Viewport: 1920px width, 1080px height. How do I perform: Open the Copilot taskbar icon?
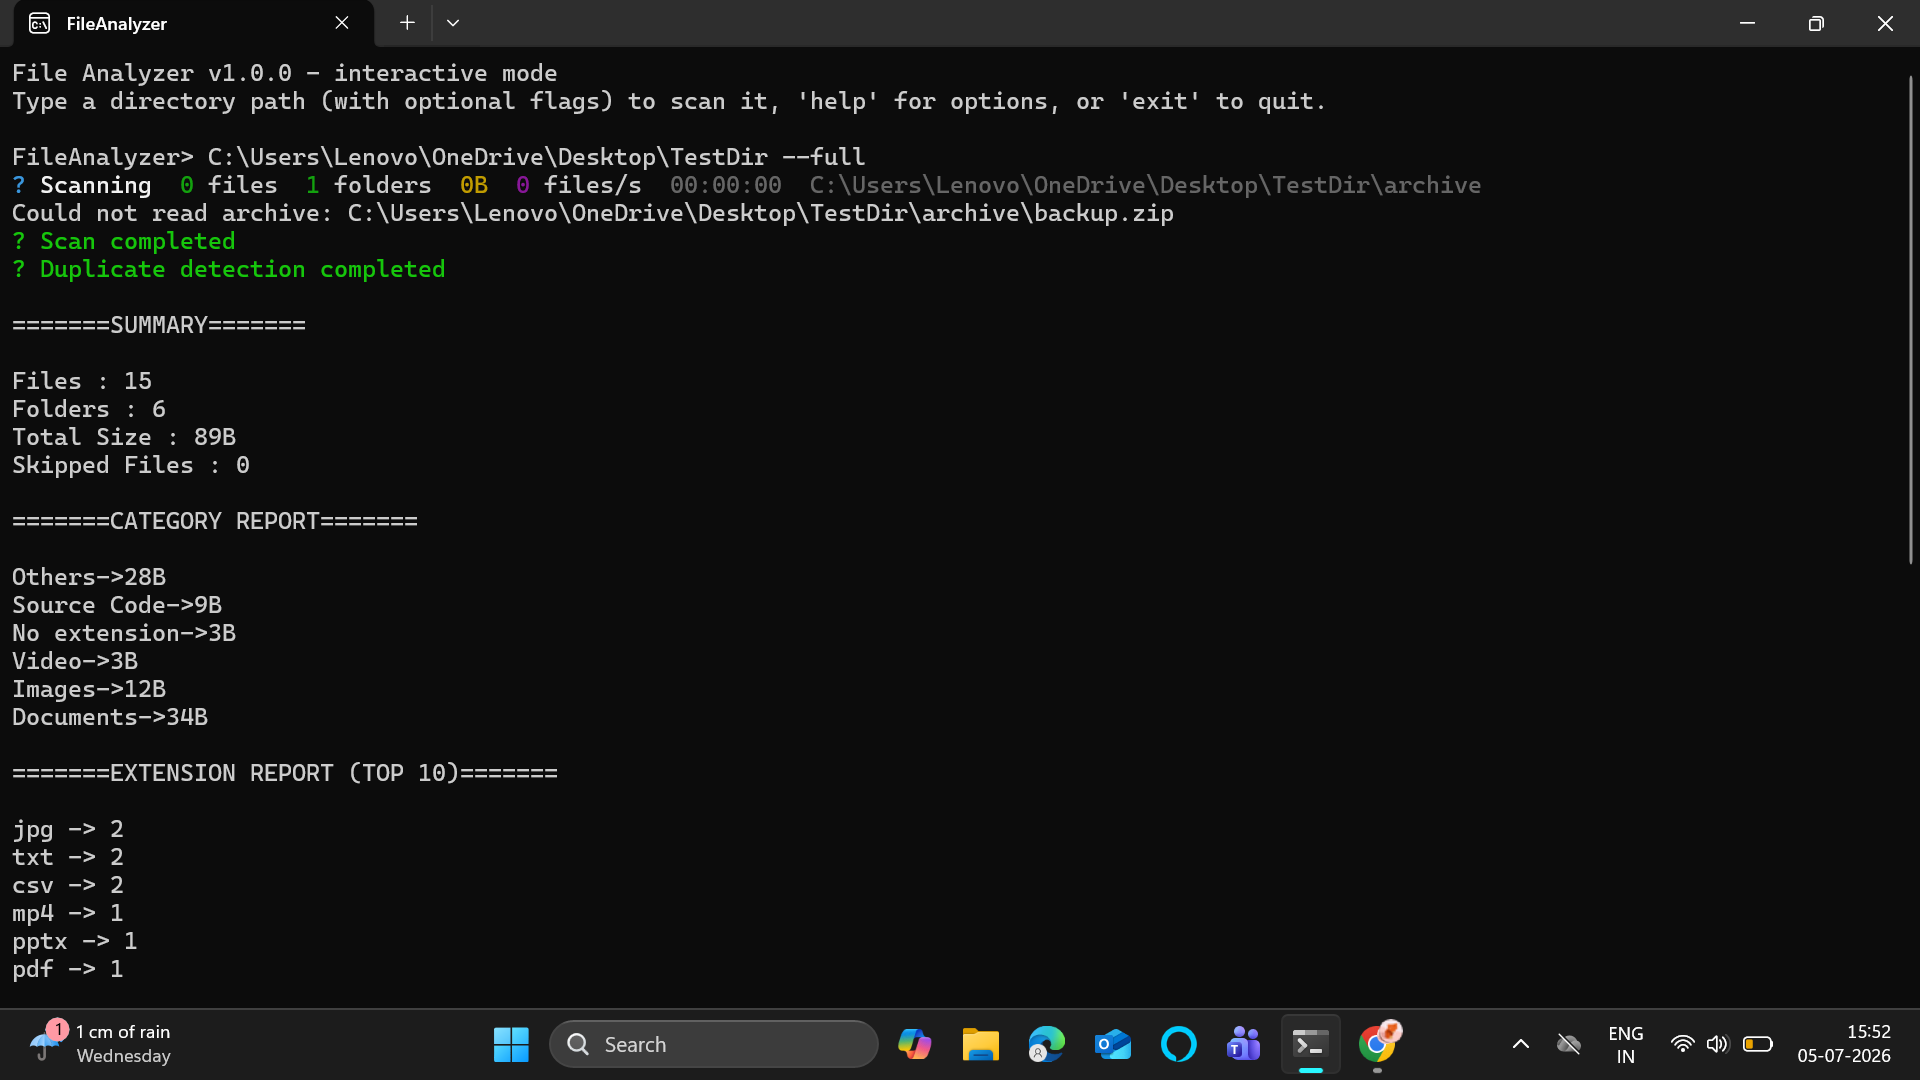tap(914, 1045)
